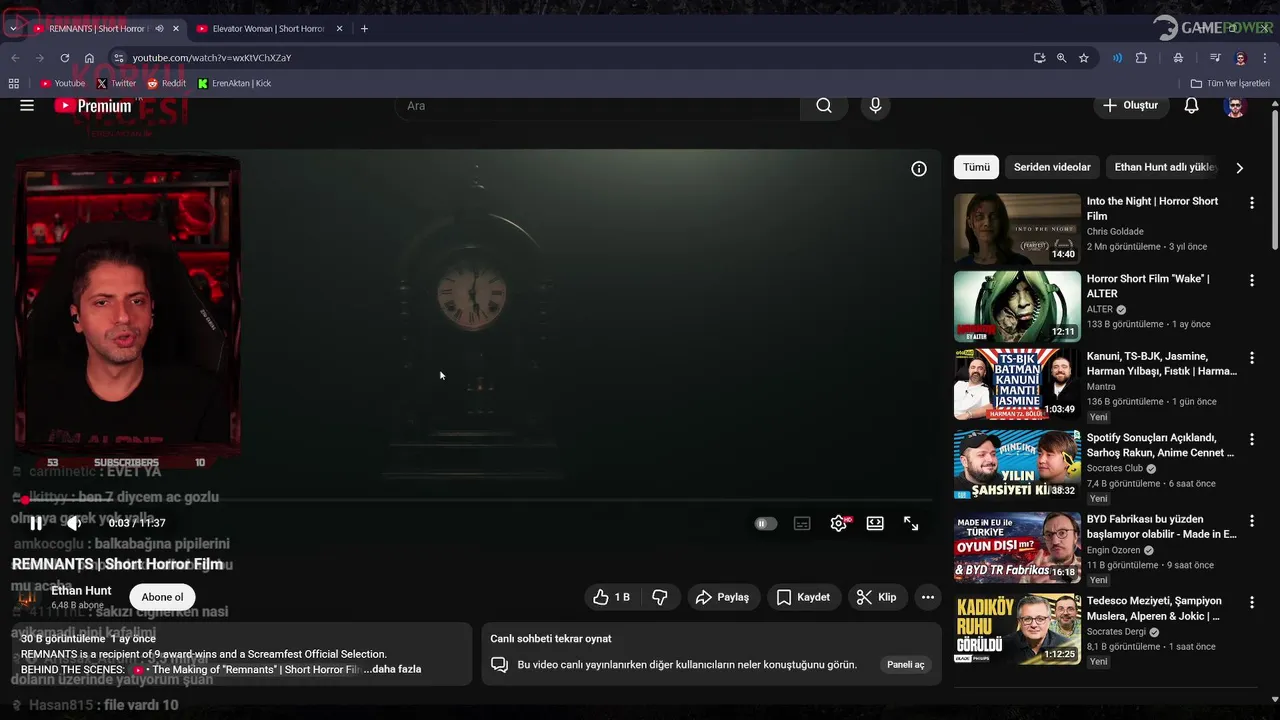Image resolution: width=1280 pixels, height=720 pixels.
Task: Dislike the video
Action: (x=660, y=597)
